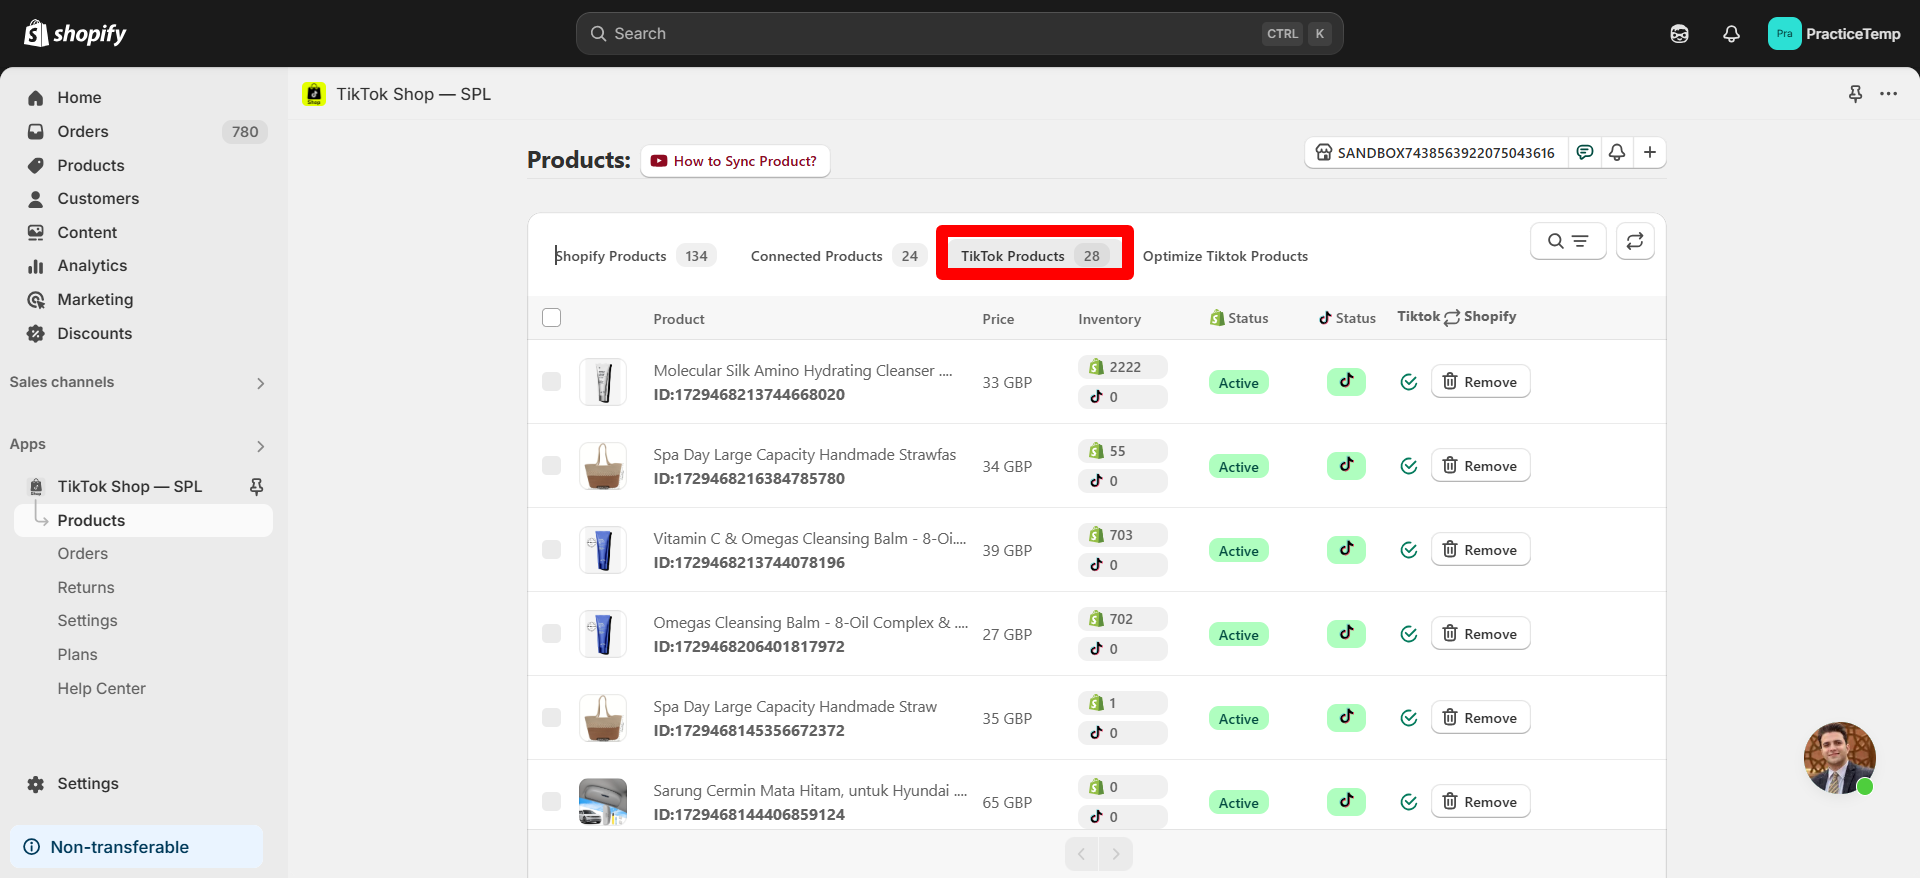Click sync checkmark icon for Vitamin C Balm
This screenshot has width=1920, height=878.
tap(1409, 550)
